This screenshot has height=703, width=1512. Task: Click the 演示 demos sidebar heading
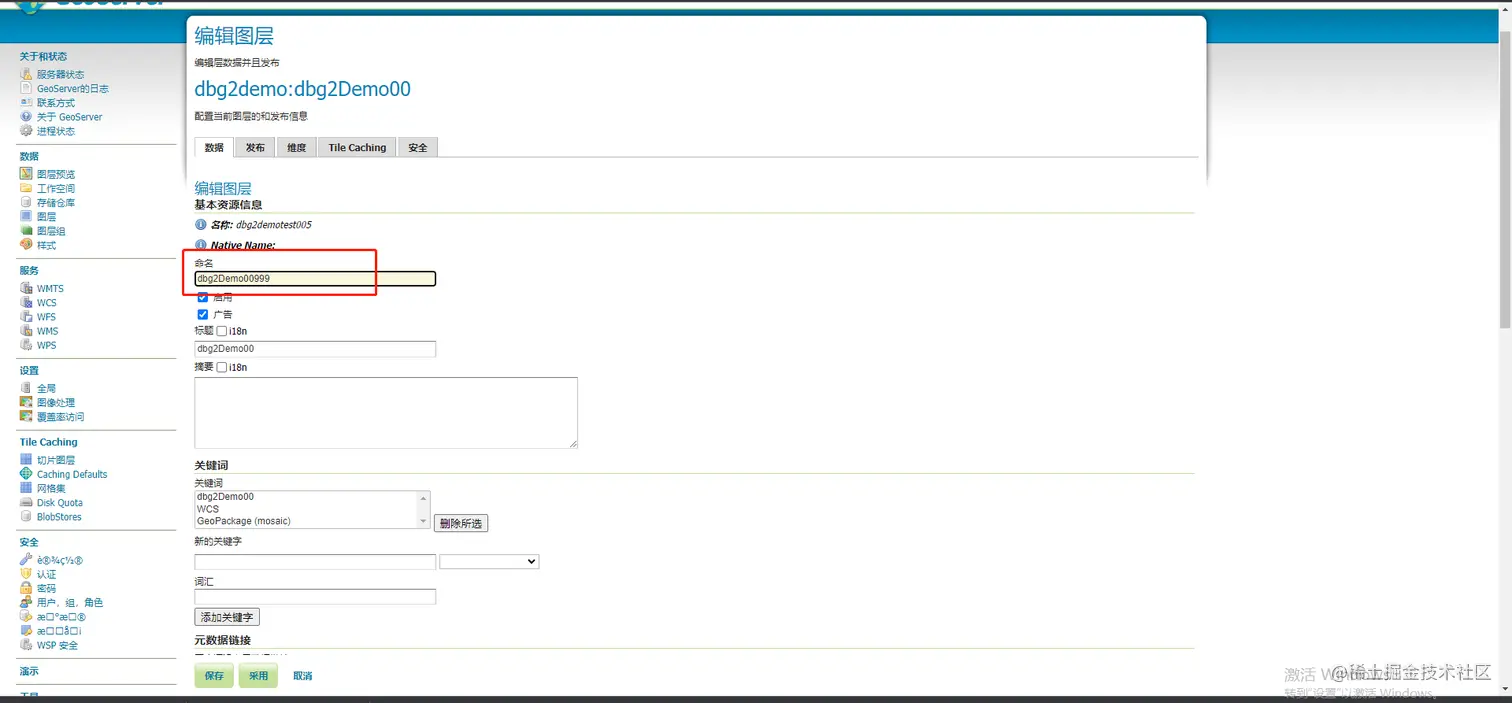pyautogui.click(x=29, y=671)
